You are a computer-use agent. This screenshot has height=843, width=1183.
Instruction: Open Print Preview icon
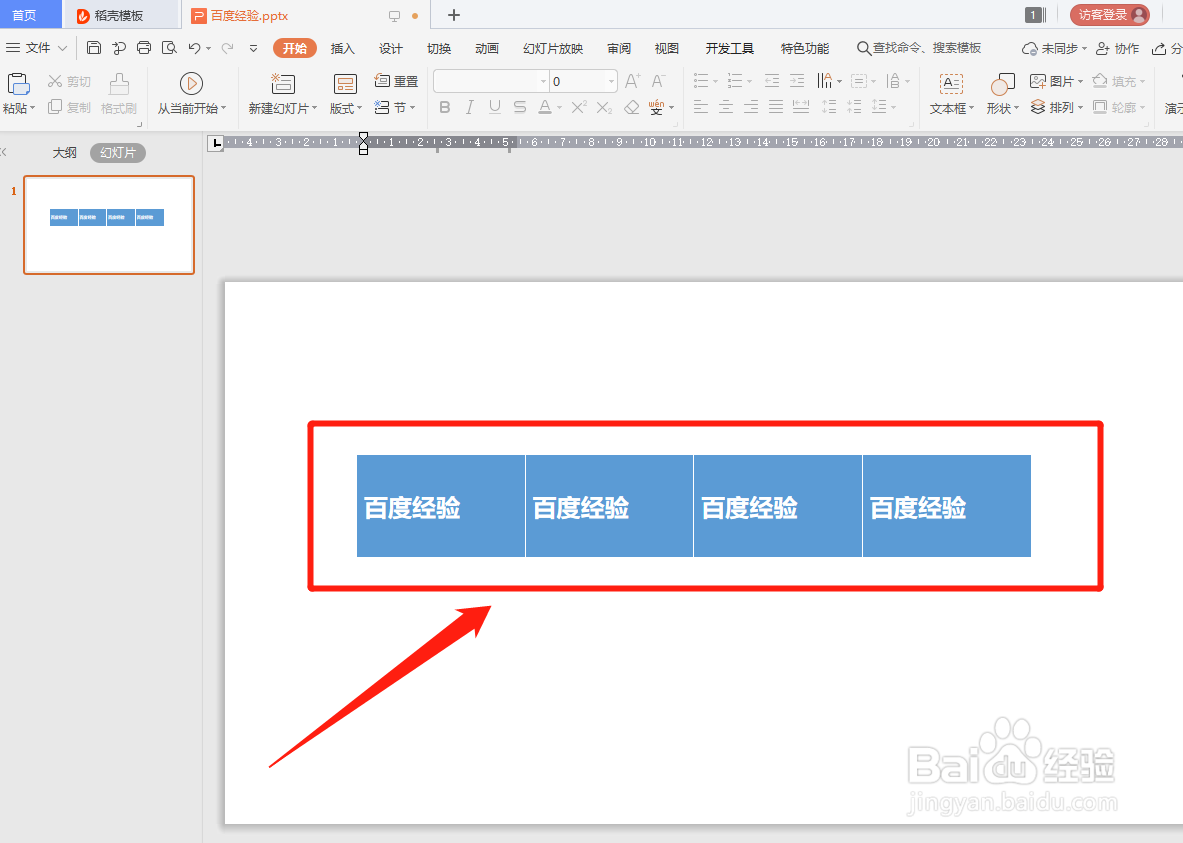coord(170,48)
